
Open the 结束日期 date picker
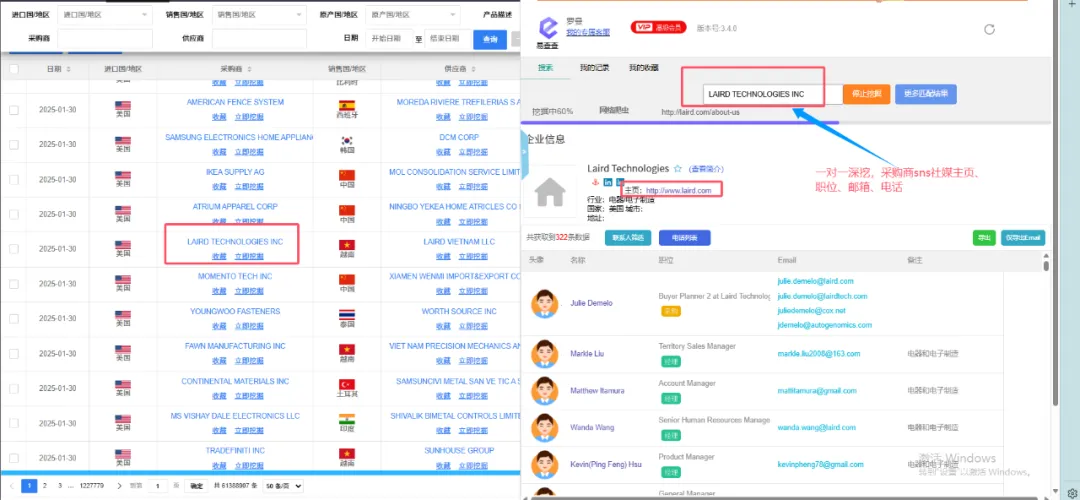tap(447, 39)
